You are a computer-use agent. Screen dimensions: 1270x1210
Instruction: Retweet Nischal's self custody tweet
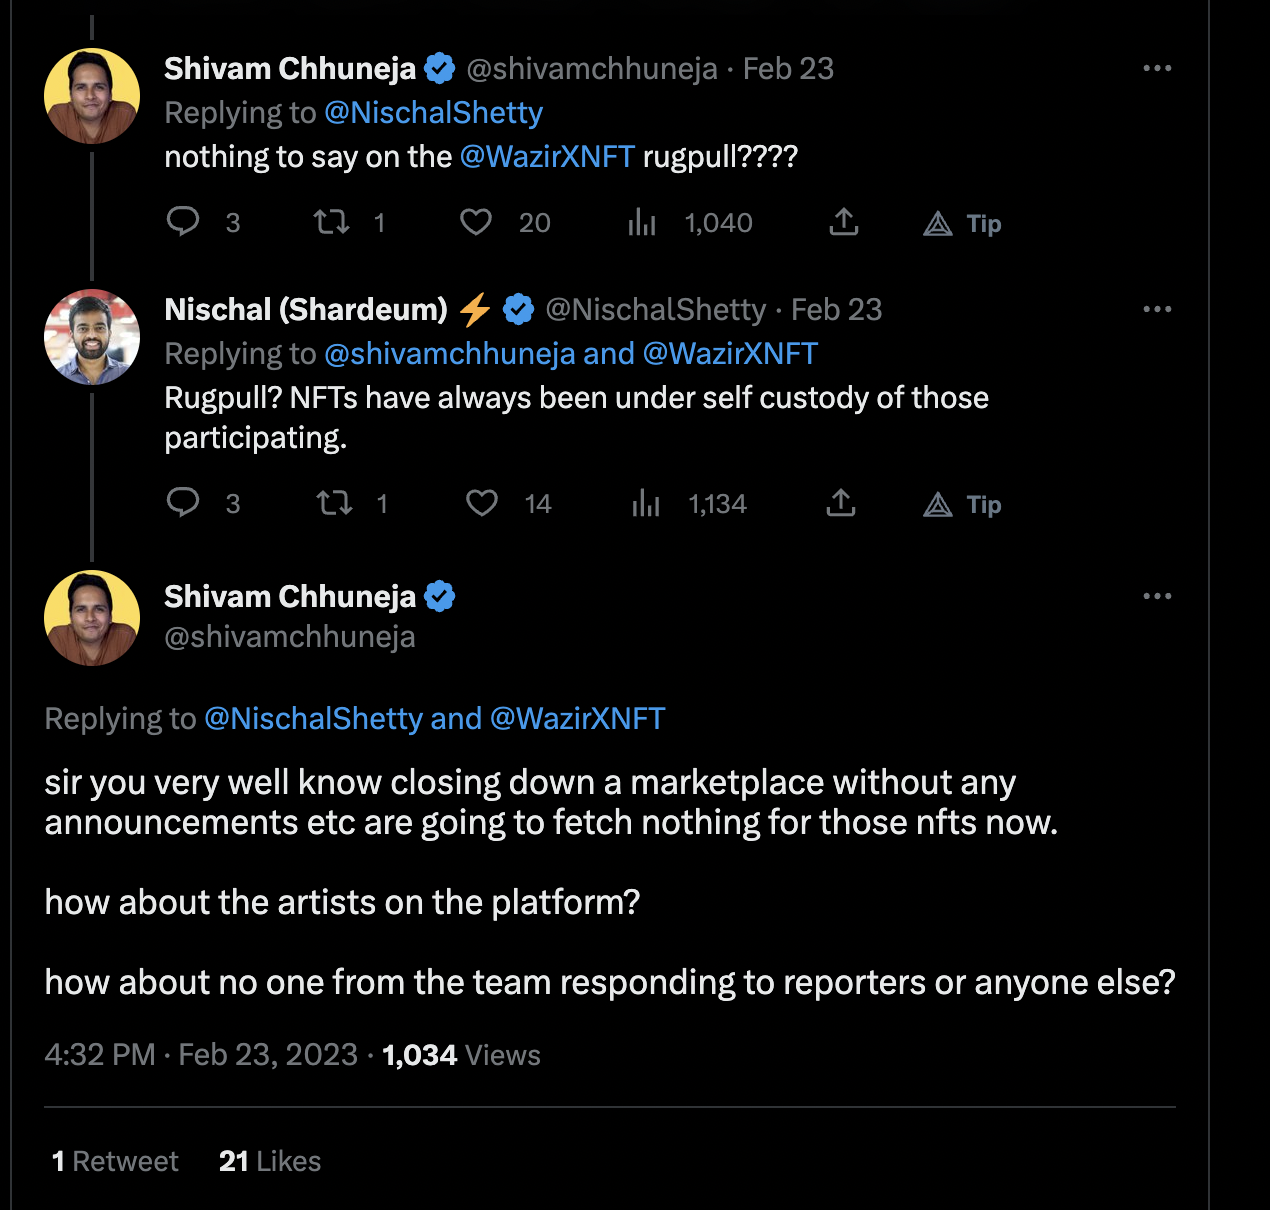click(x=334, y=502)
